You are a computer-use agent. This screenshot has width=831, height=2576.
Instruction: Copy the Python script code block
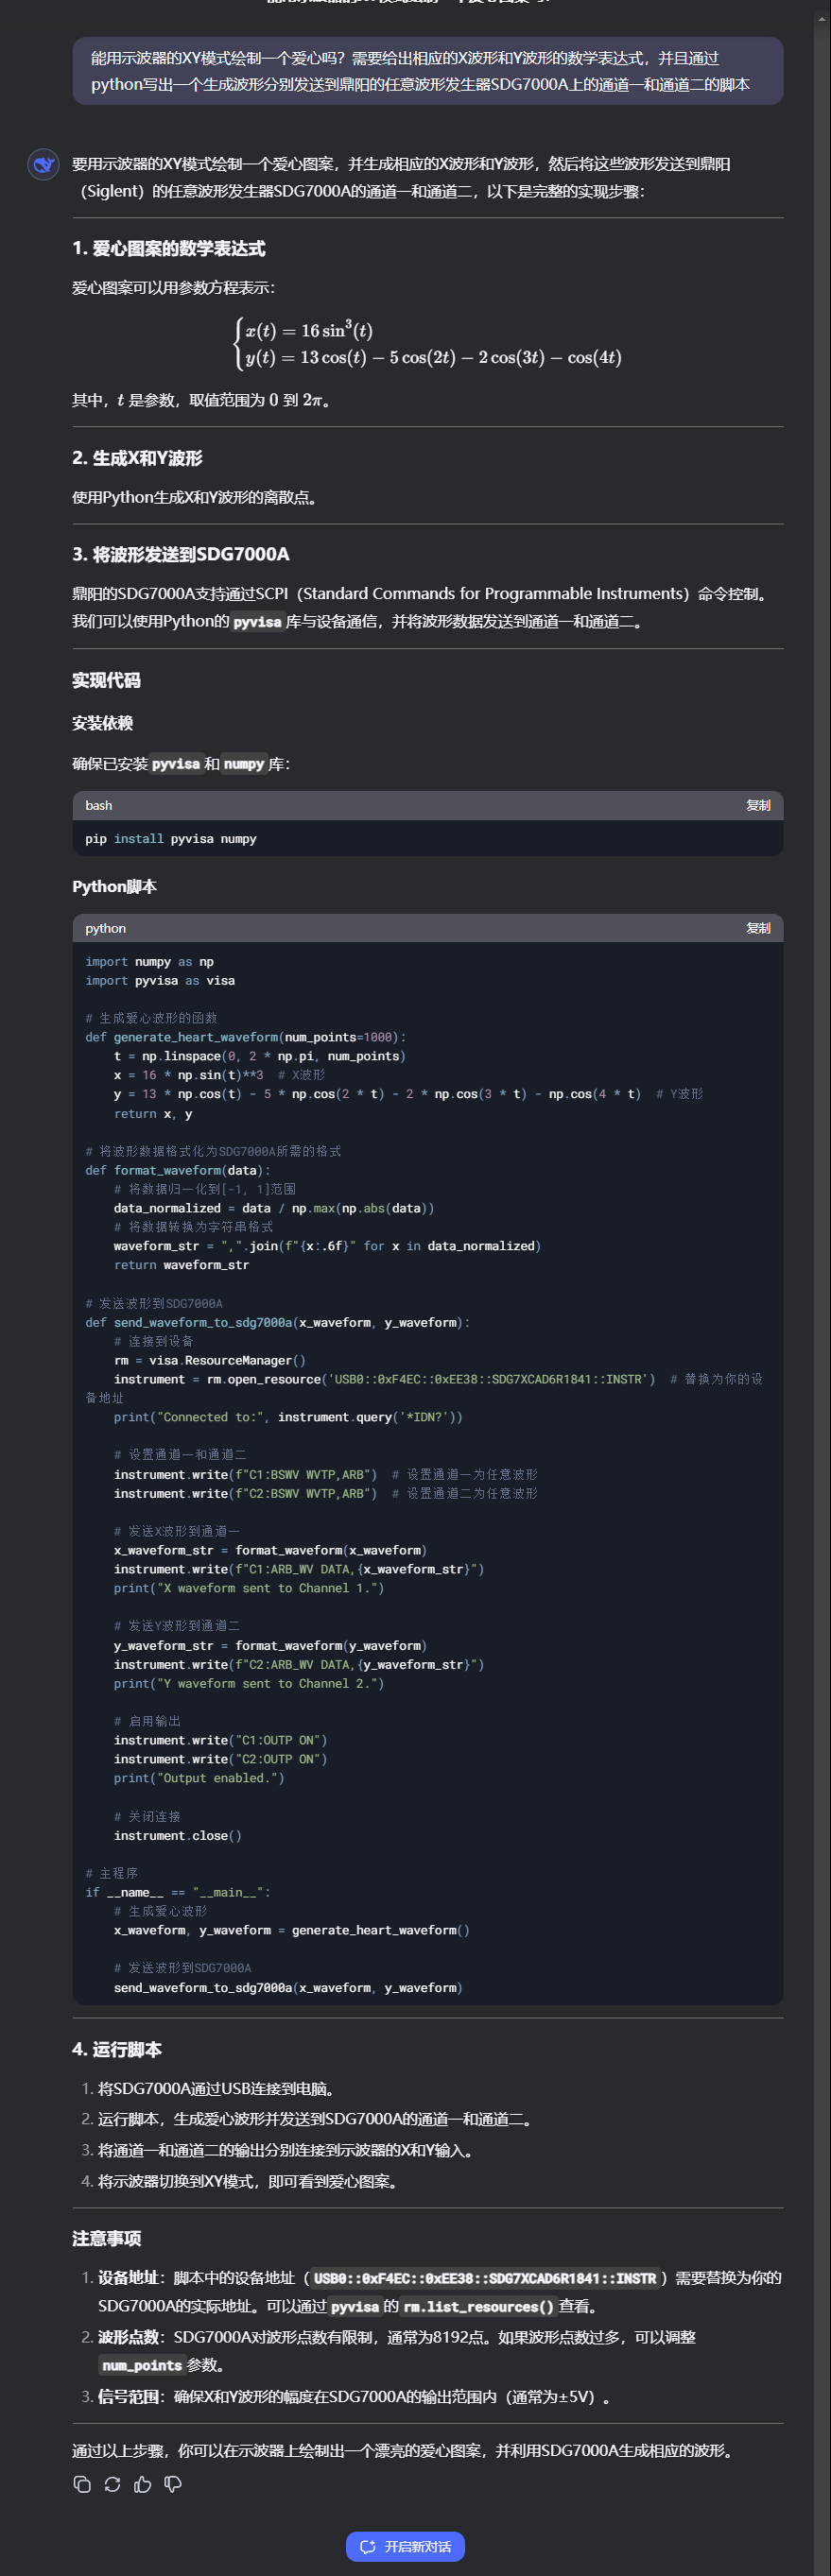(757, 928)
